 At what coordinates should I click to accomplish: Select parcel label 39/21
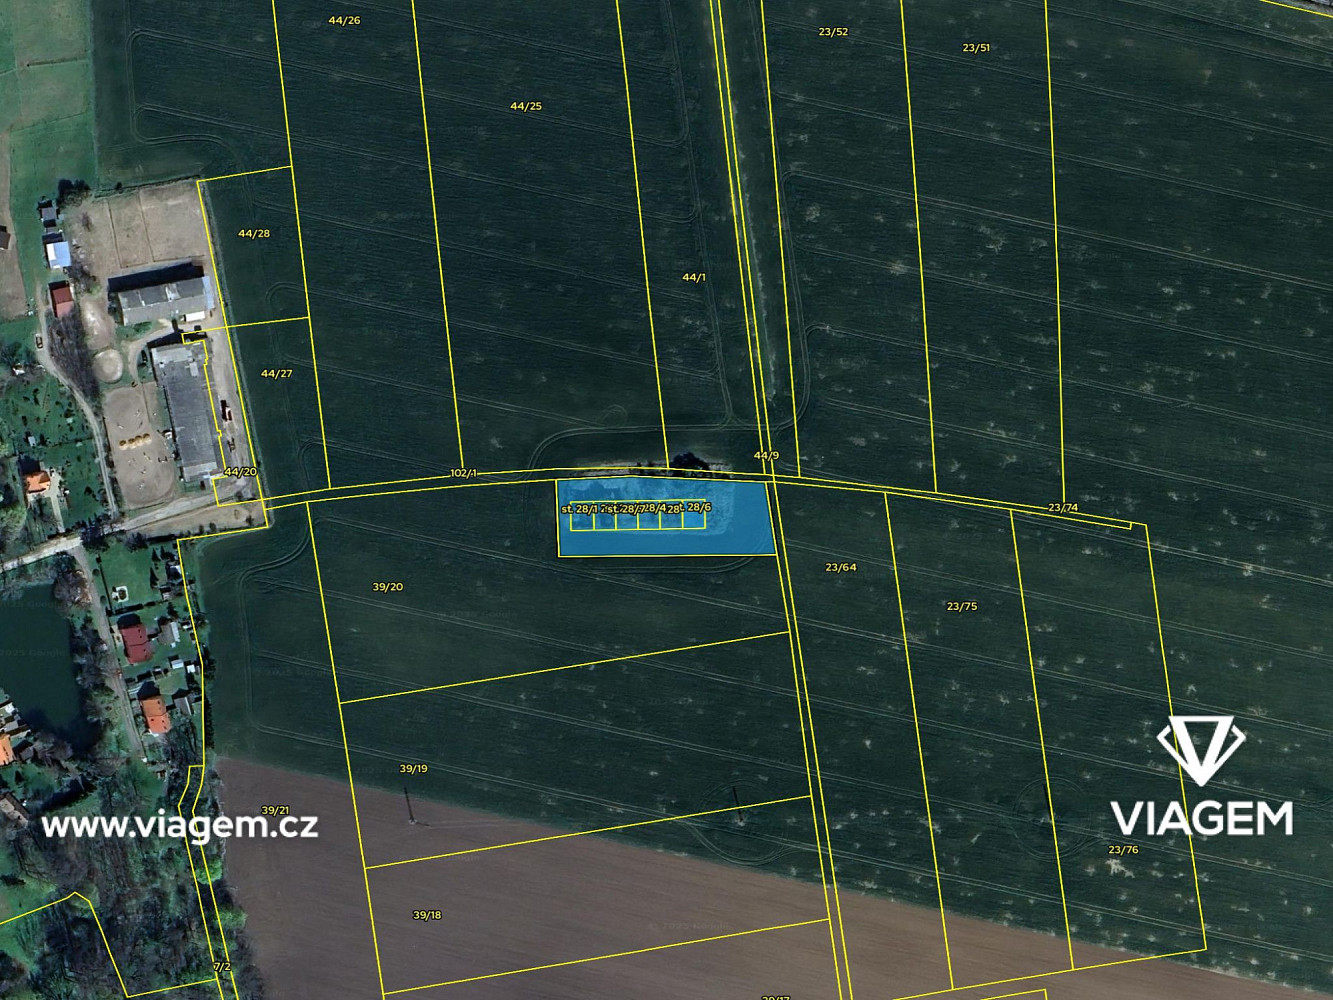275,810
